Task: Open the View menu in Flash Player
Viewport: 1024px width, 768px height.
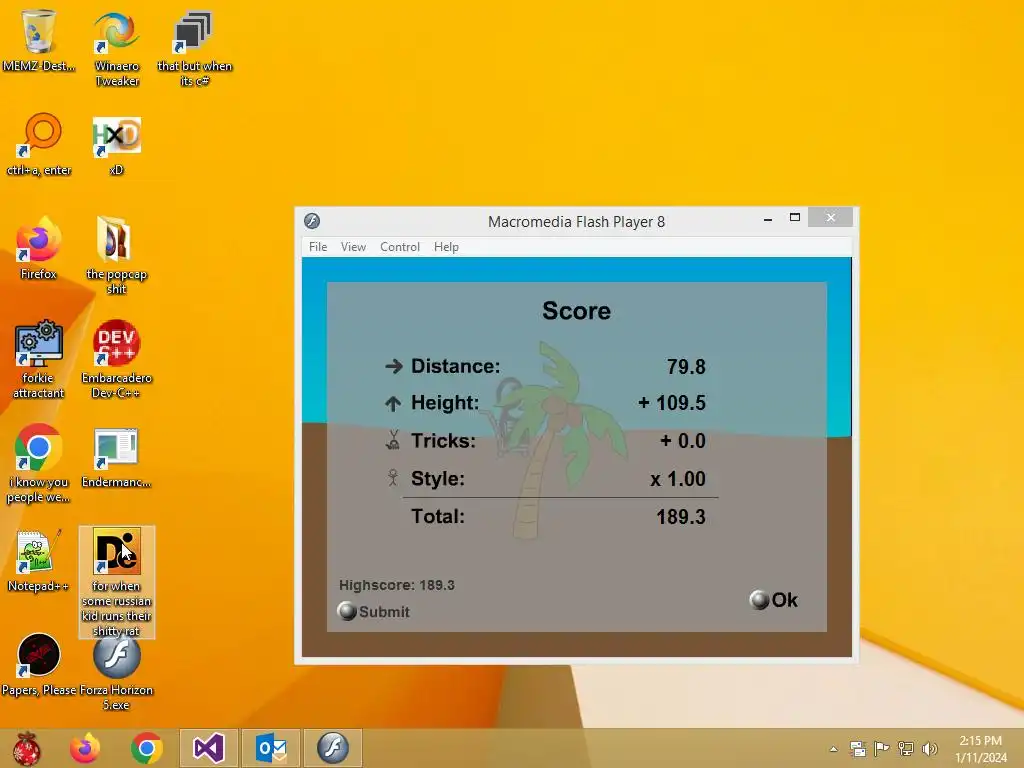Action: [x=353, y=247]
